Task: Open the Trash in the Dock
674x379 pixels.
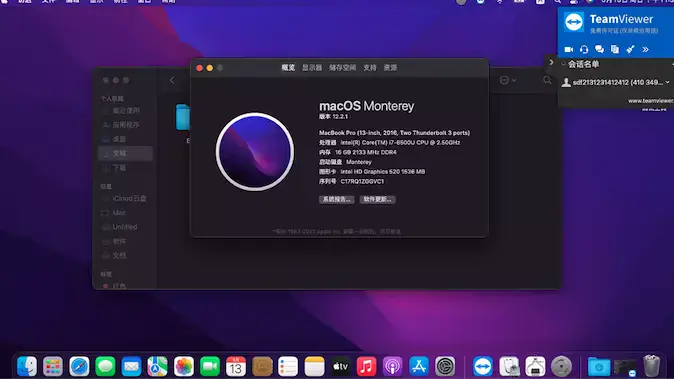Action: (x=651, y=367)
